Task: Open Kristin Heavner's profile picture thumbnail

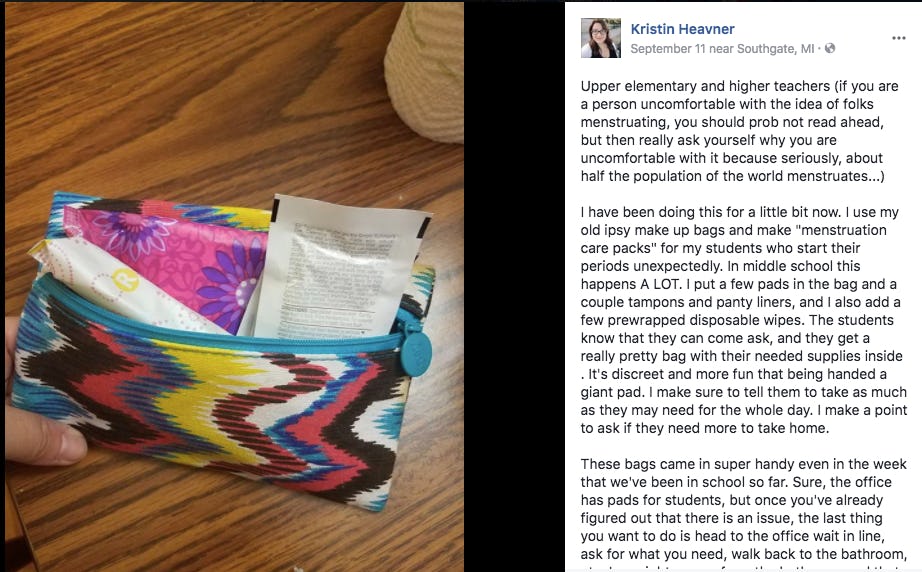Action: (x=600, y=38)
